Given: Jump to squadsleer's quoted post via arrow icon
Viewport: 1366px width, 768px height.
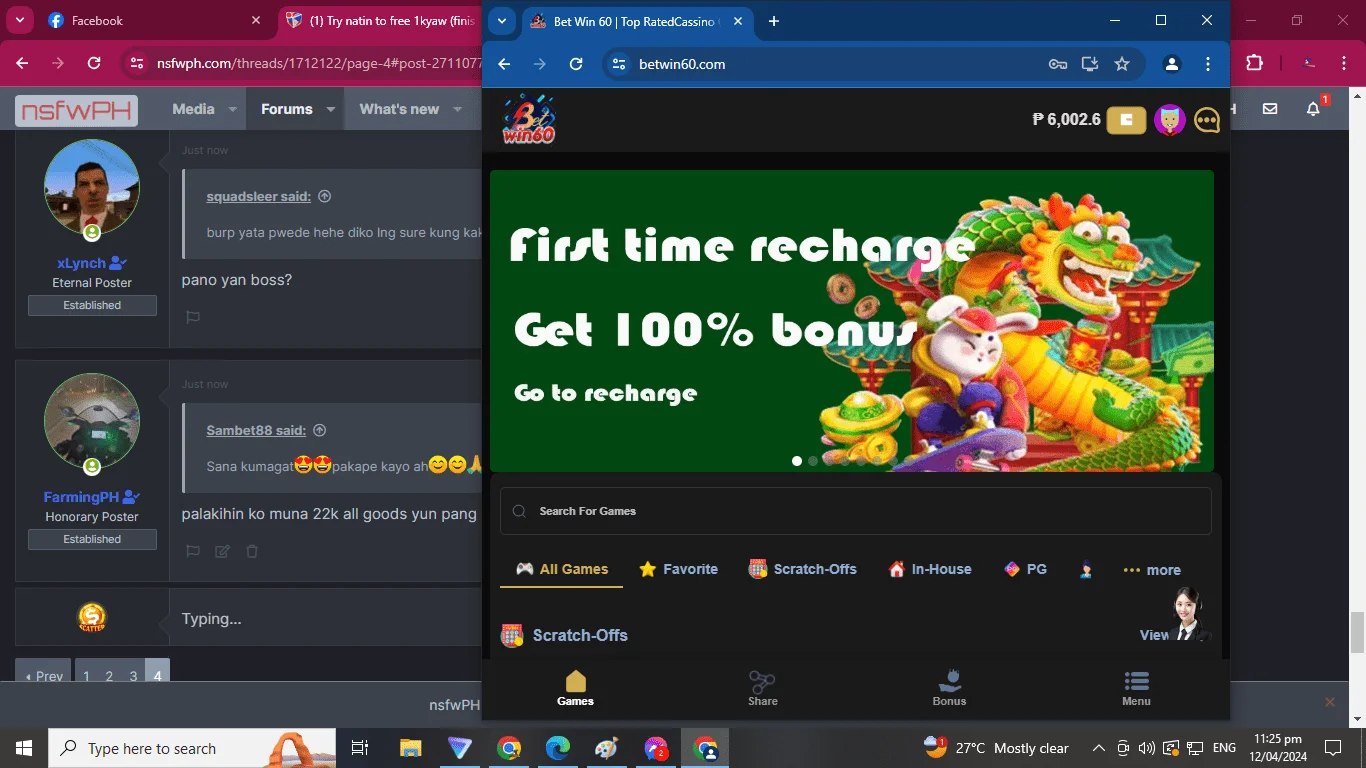Looking at the screenshot, I should point(324,197).
